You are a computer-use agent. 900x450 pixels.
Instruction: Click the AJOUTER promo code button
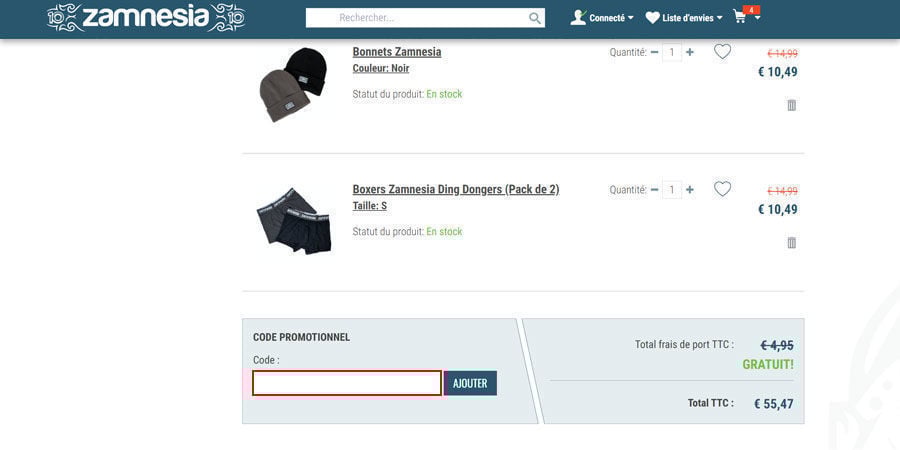pos(470,383)
